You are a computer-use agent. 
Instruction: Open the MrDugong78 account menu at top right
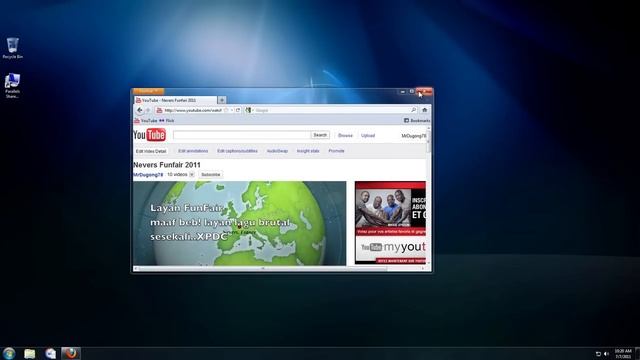(413, 136)
